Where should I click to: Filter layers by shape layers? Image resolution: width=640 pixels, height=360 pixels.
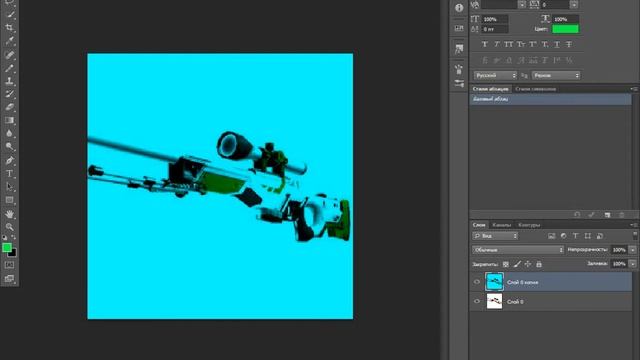[x=588, y=236]
